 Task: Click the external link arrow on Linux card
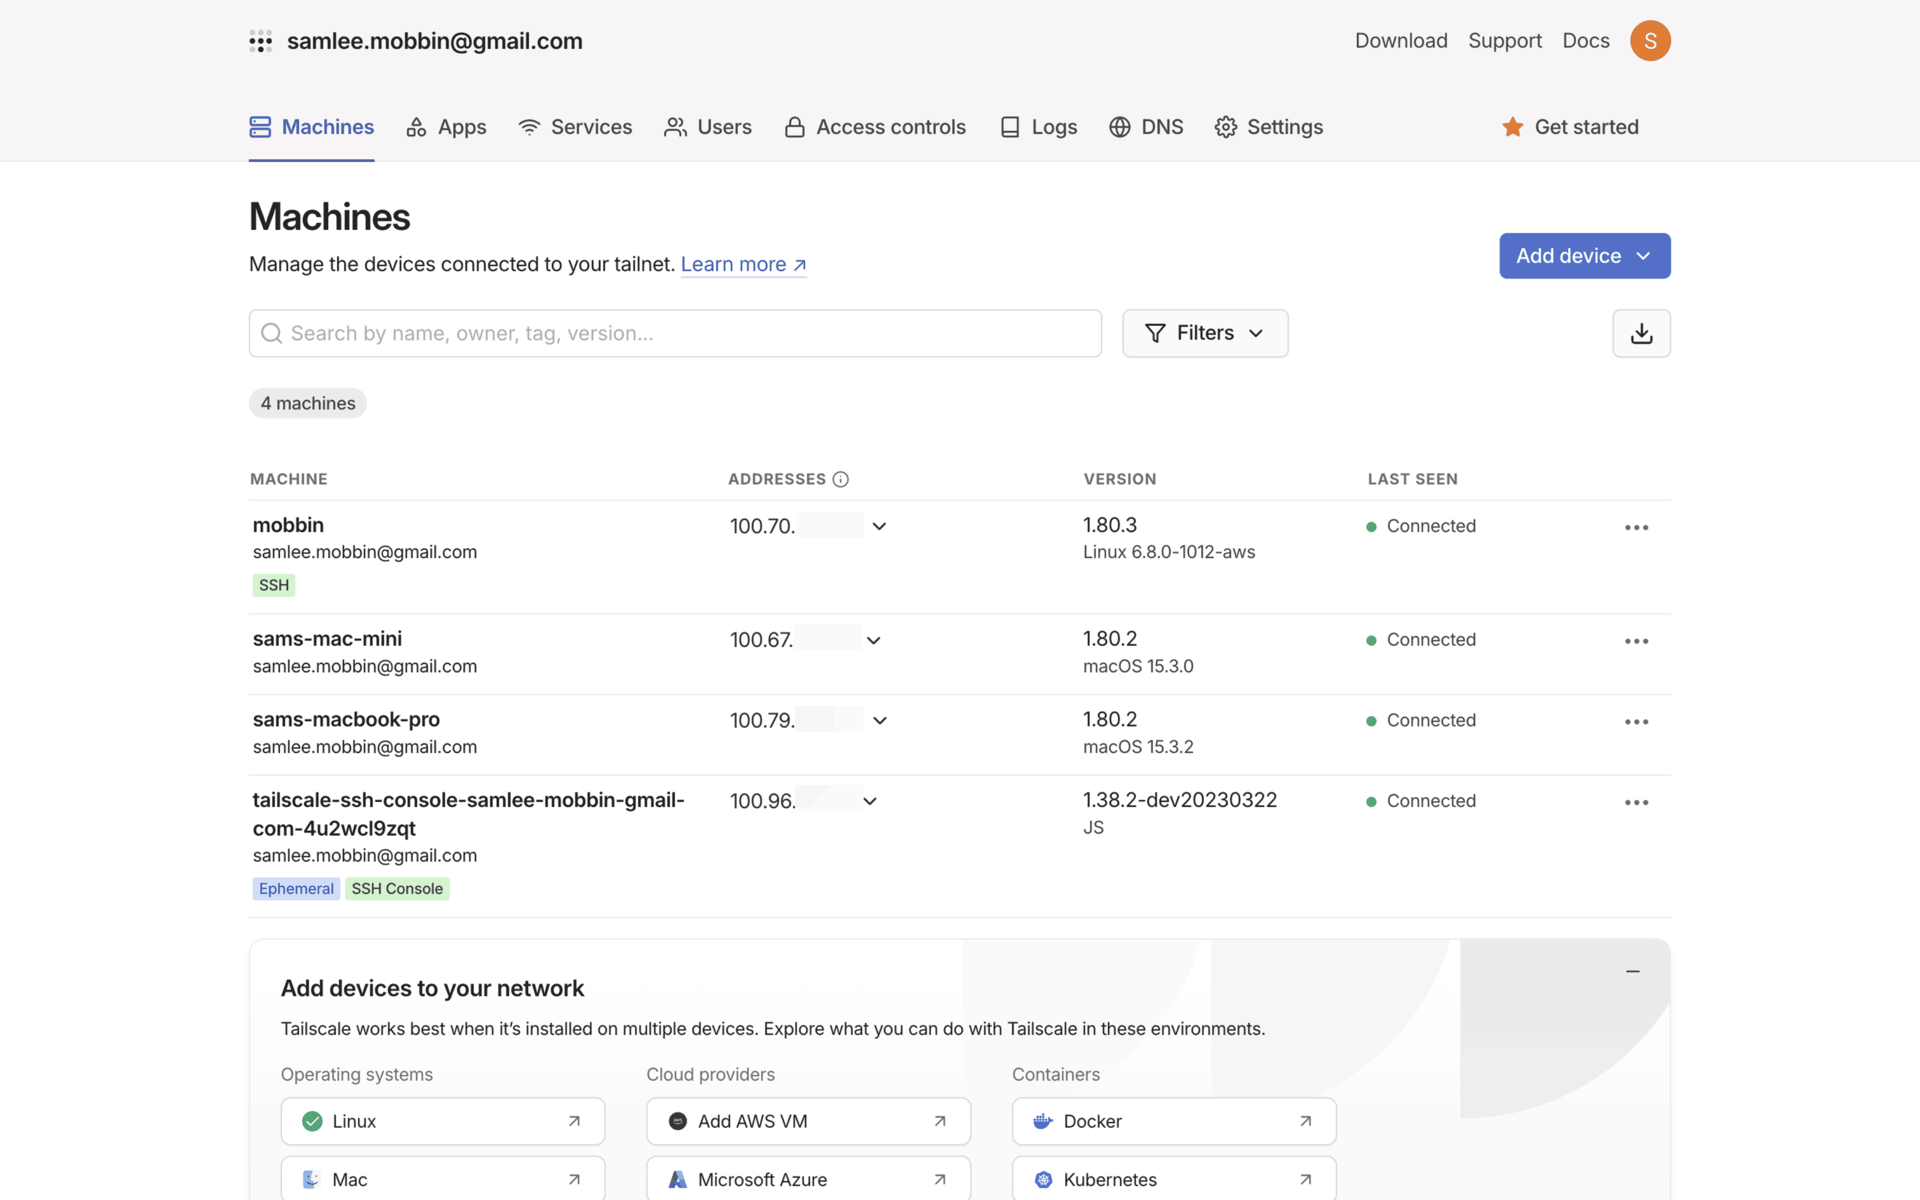coord(574,1121)
